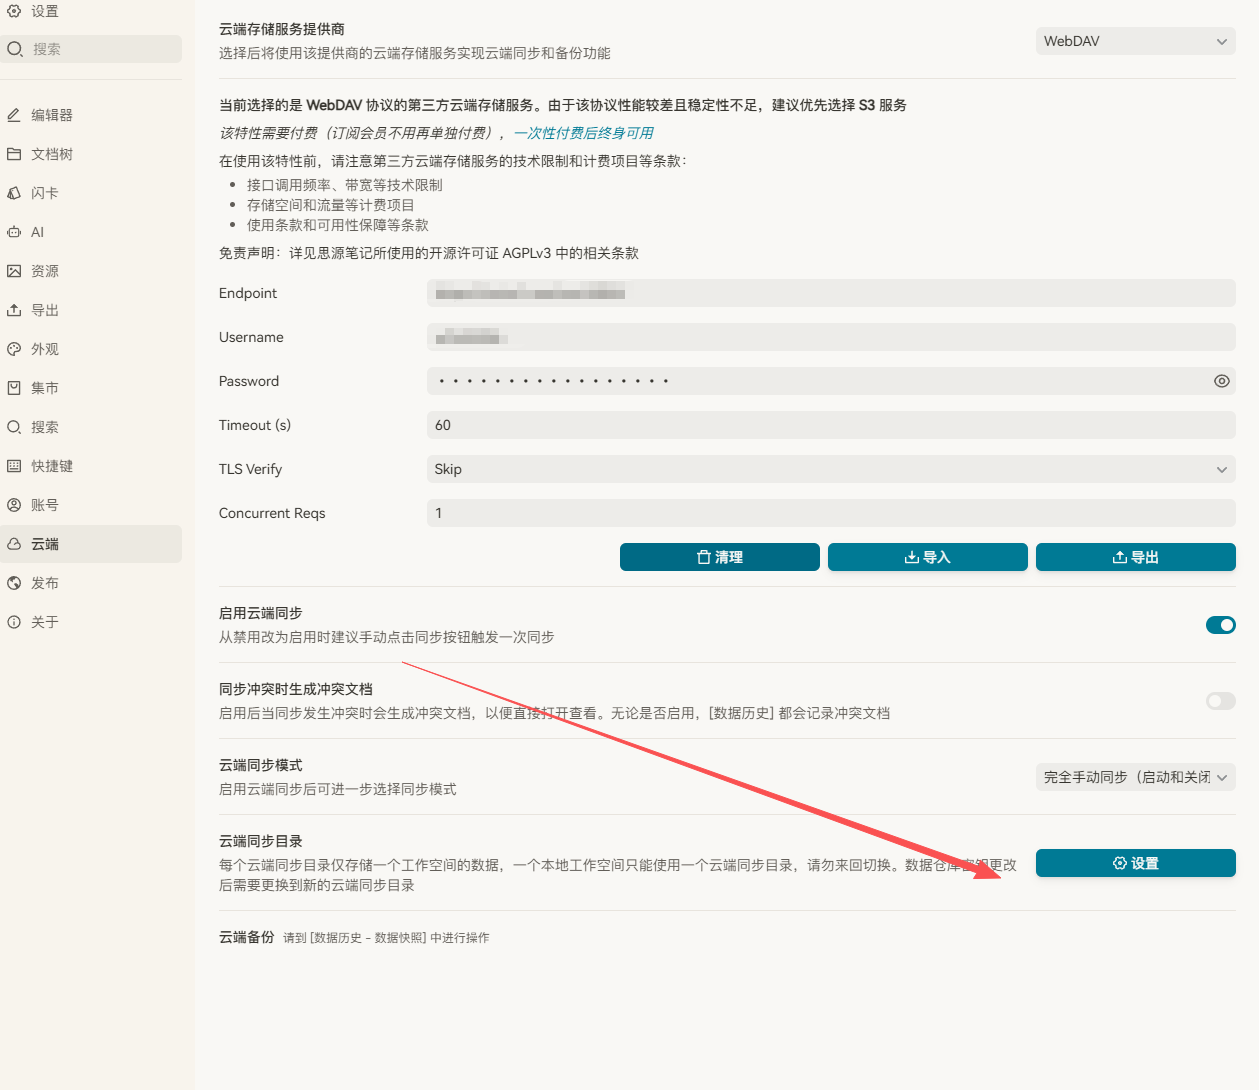The image size is (1259, 1090).
Task: Click the 使用条款和可用性保障等条款 bullet
Action: [338, 225]
